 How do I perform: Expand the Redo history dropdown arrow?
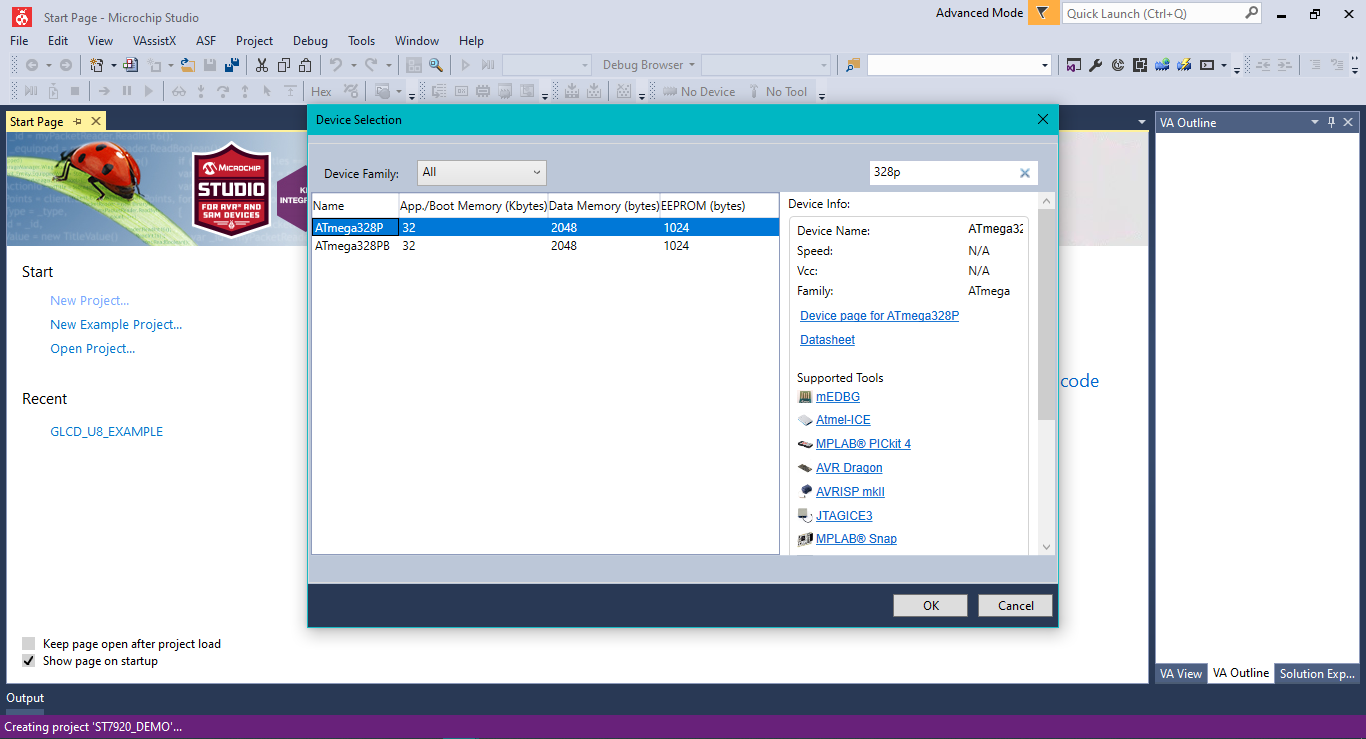tap(388, 65)
